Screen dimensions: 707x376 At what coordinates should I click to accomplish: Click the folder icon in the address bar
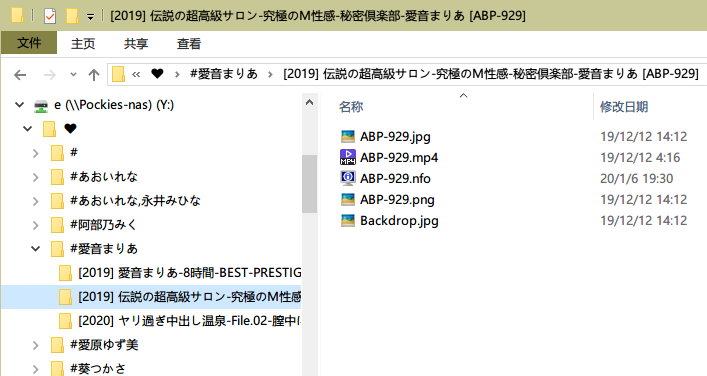coord(118,74)
